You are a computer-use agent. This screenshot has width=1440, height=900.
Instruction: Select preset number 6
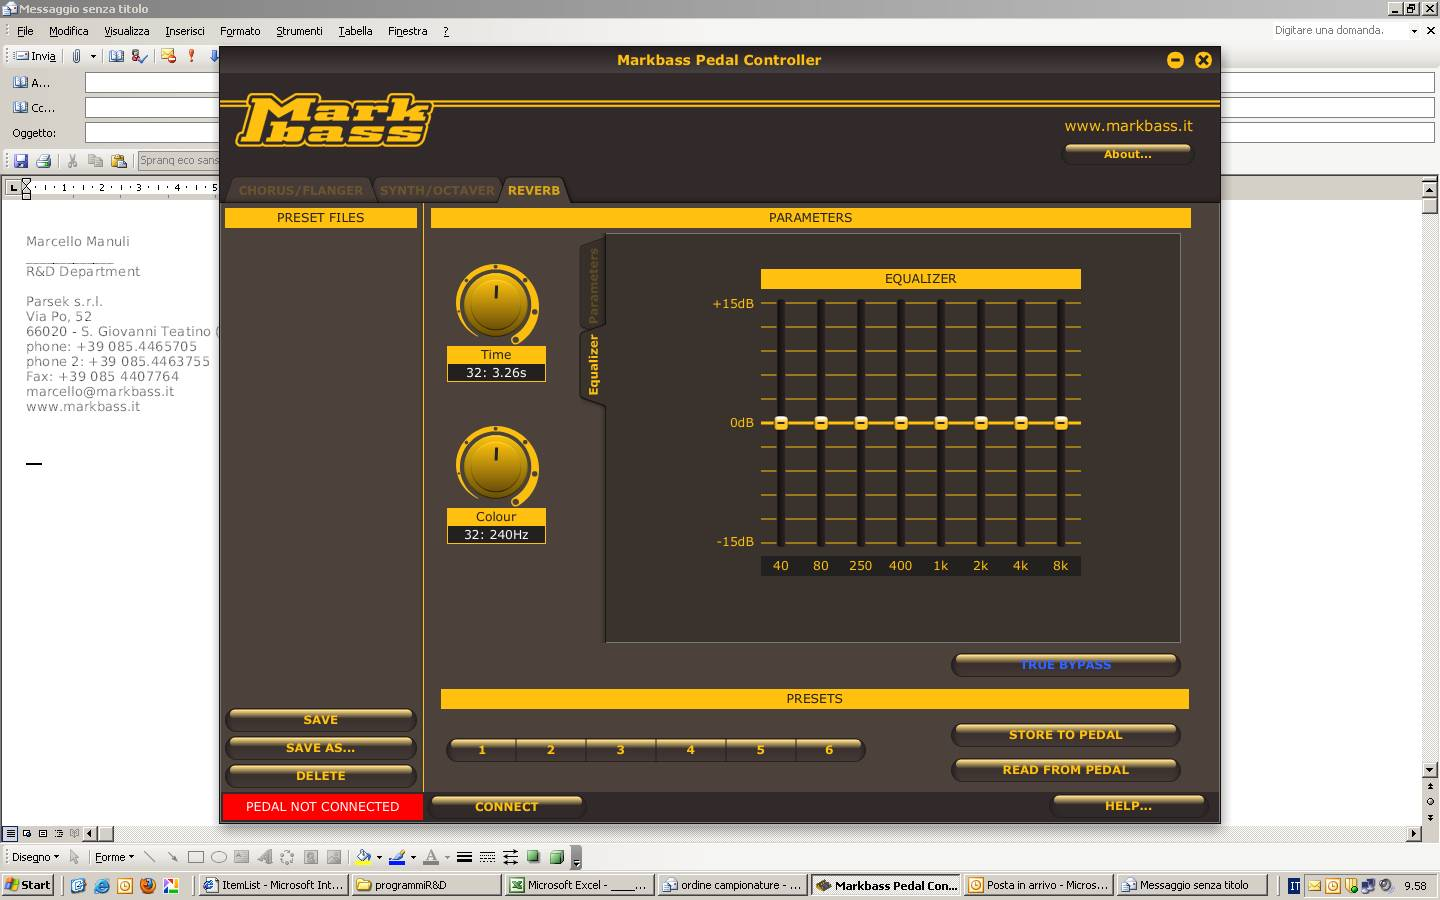click(x=829, y=750)
